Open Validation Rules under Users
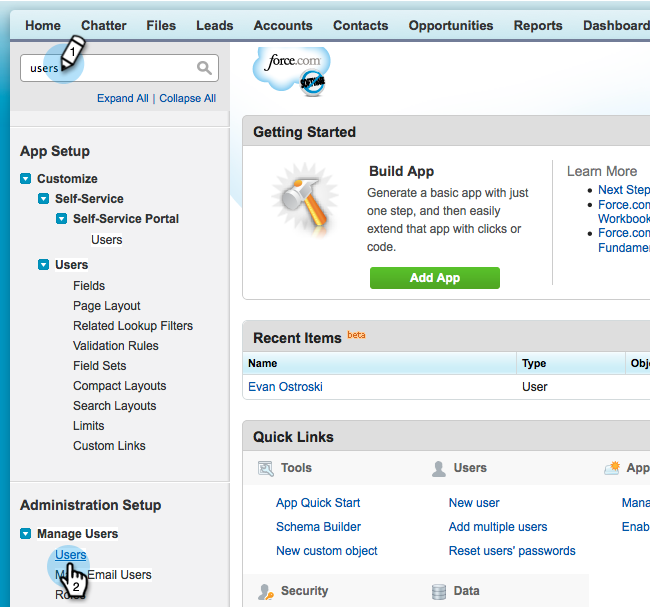 [x=115, y=346]
